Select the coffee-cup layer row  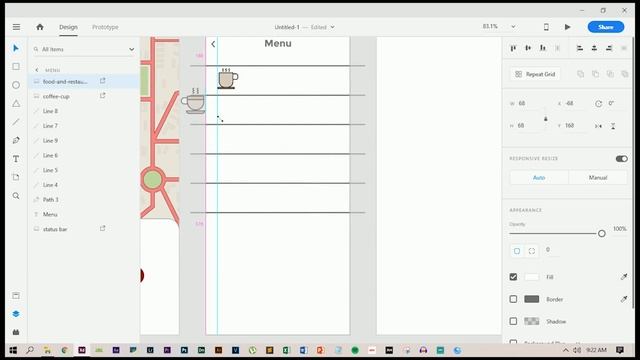coord(84,96)
